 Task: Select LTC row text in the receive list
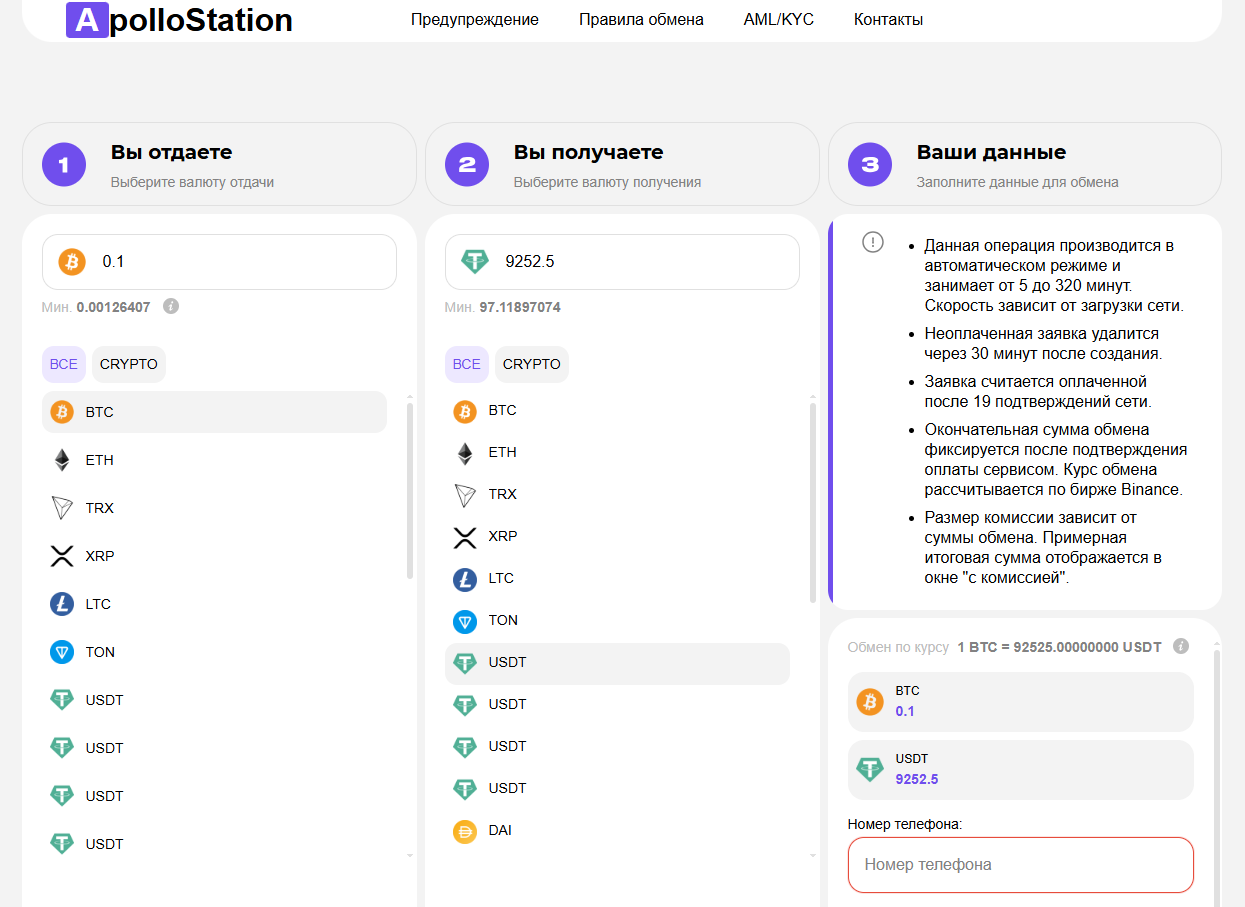[501, 579]
